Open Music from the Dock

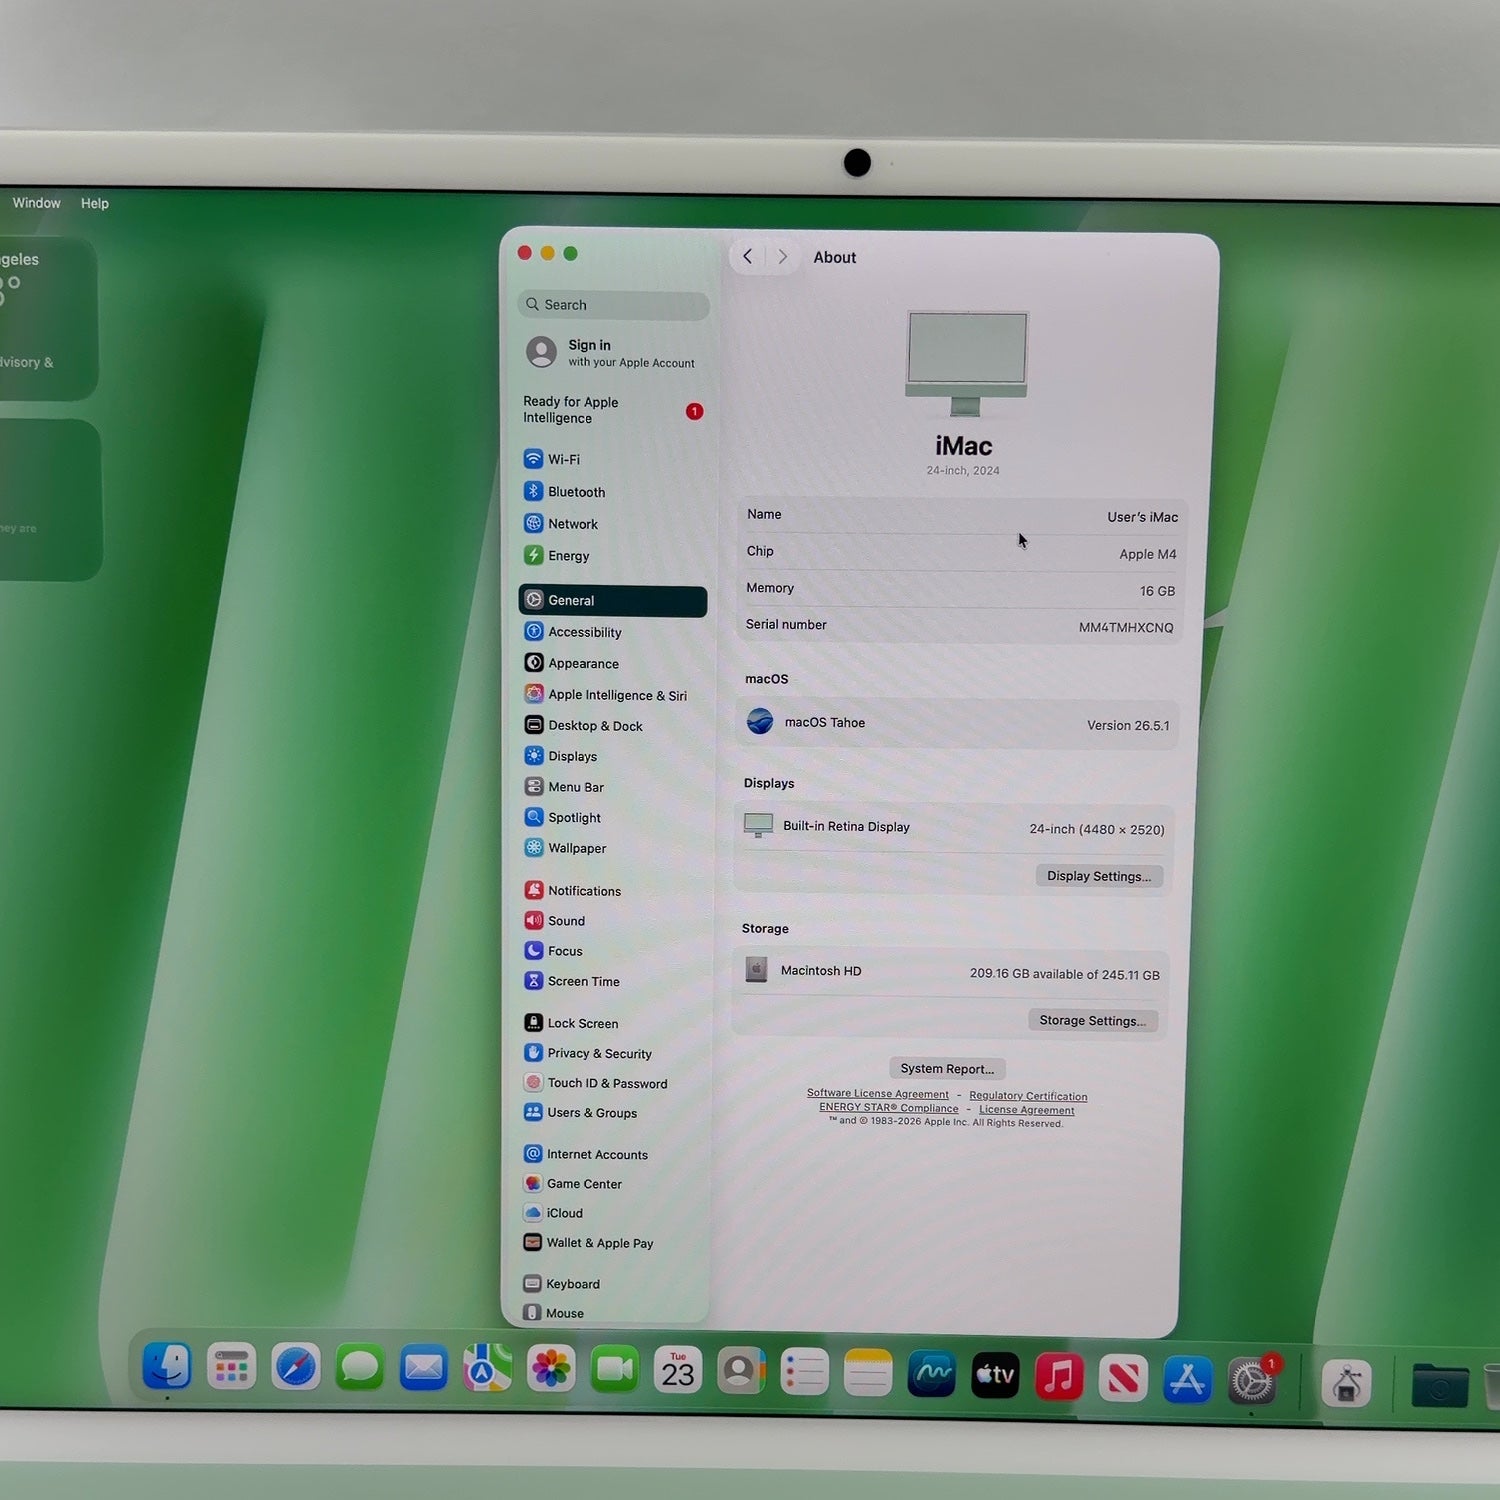[1059, 1377]
